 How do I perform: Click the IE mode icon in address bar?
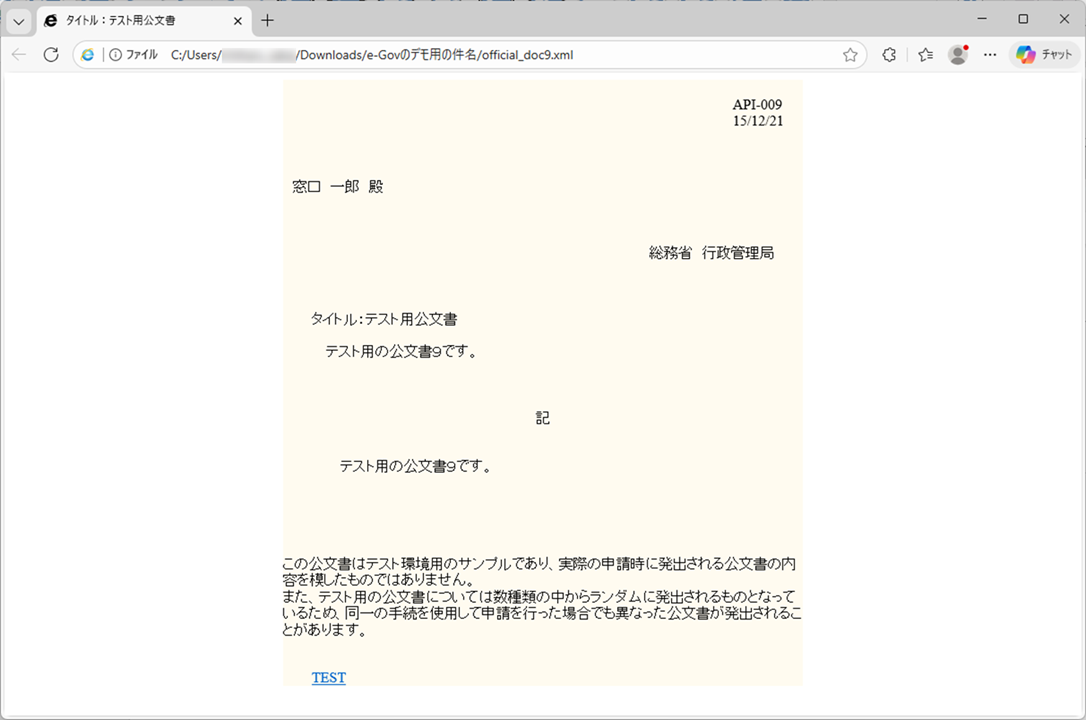click(x=88, y=55)
